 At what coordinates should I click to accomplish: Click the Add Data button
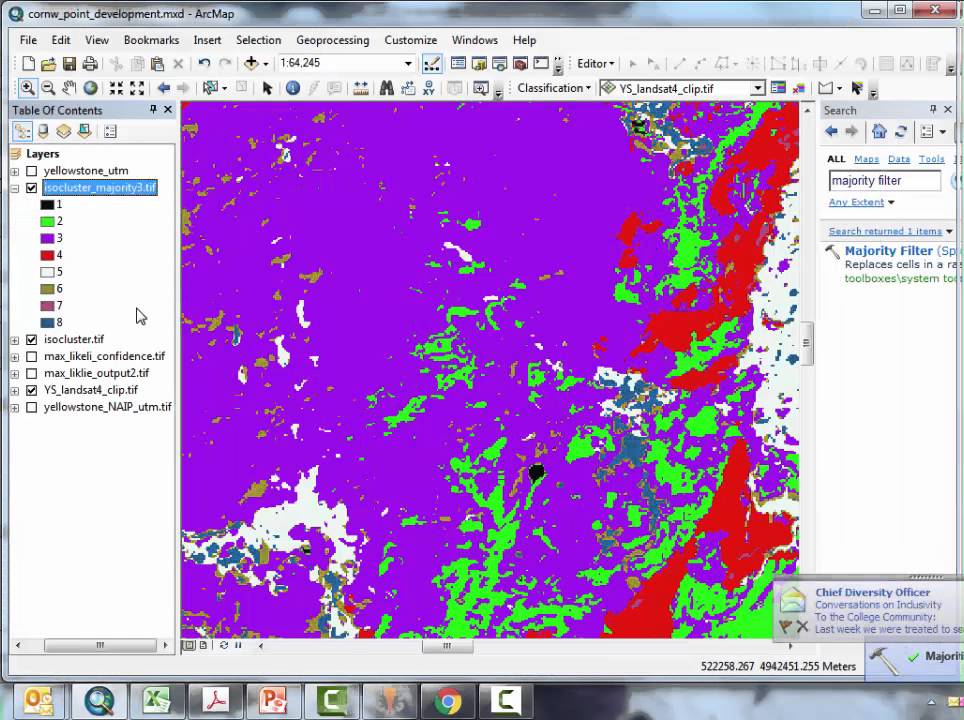(x=251, y=63)
